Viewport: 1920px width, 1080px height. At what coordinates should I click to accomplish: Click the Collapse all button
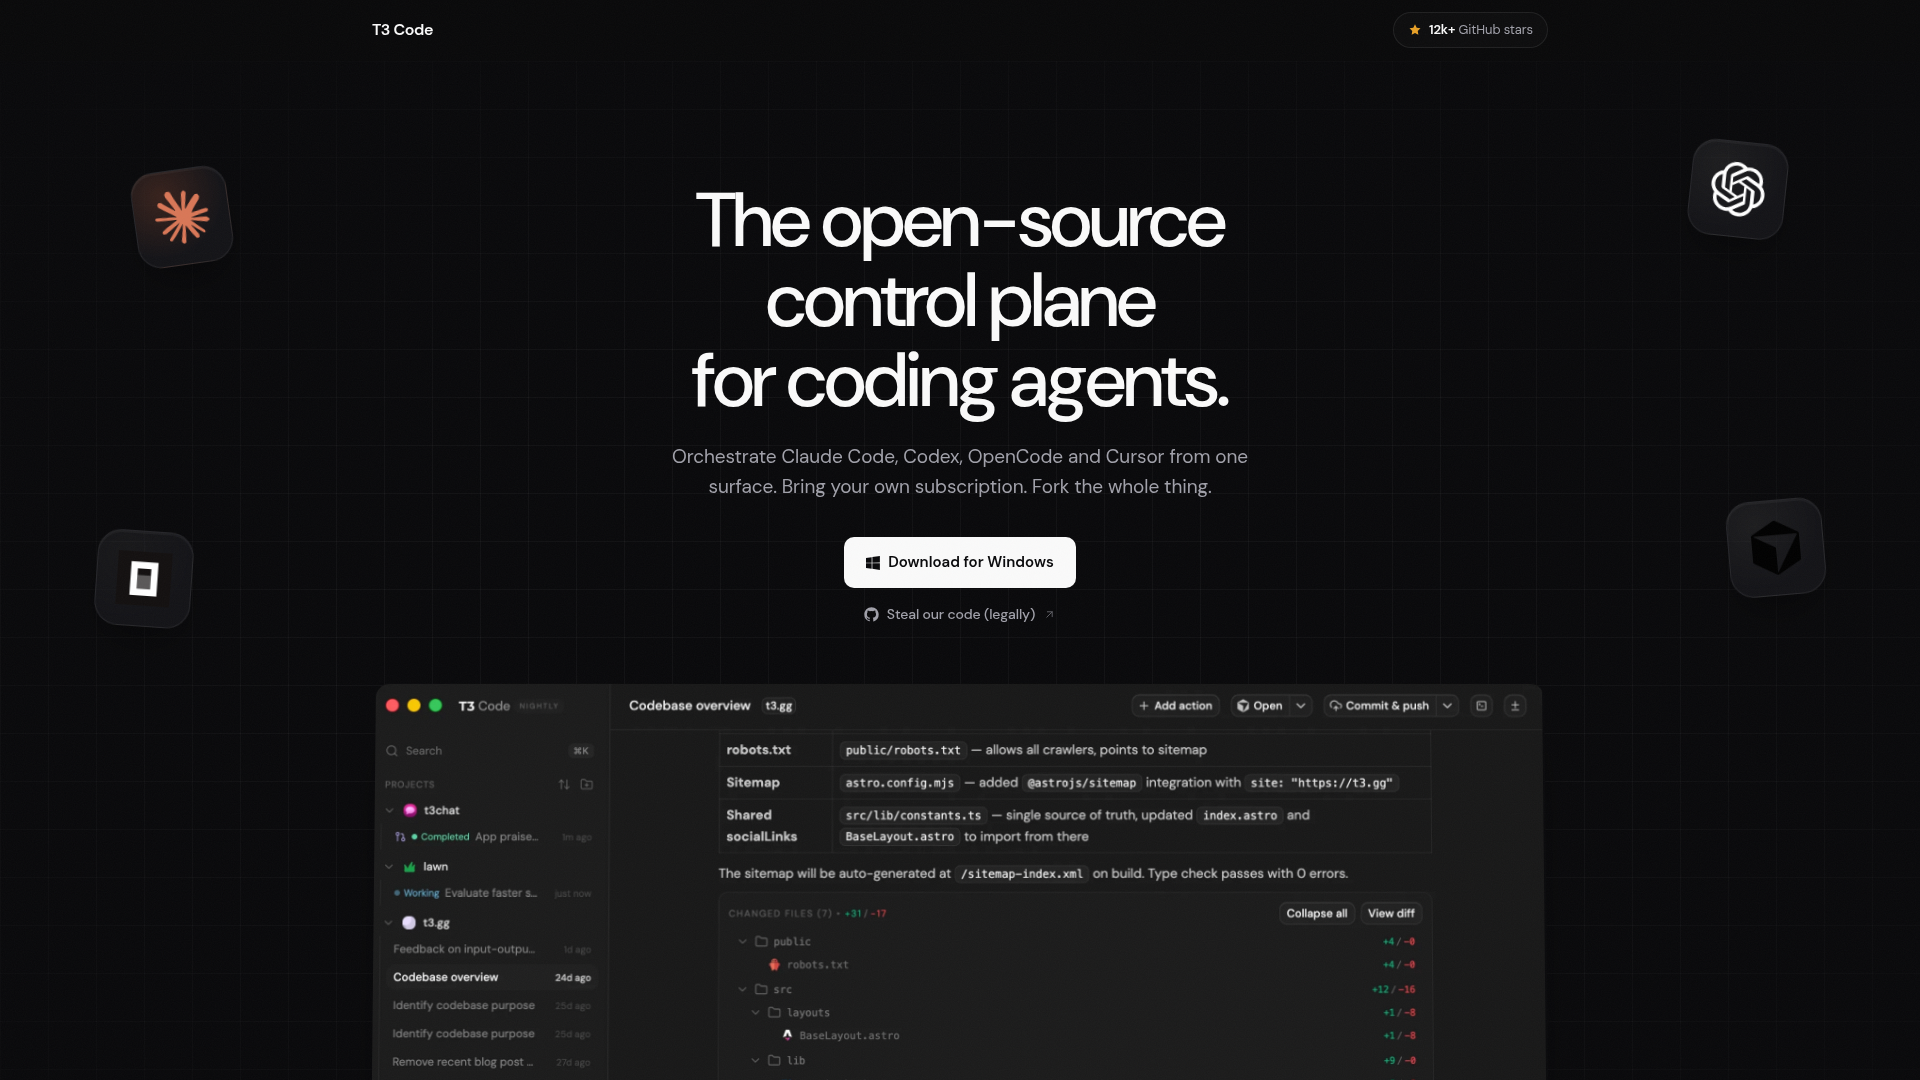[x=1316, y=914]
